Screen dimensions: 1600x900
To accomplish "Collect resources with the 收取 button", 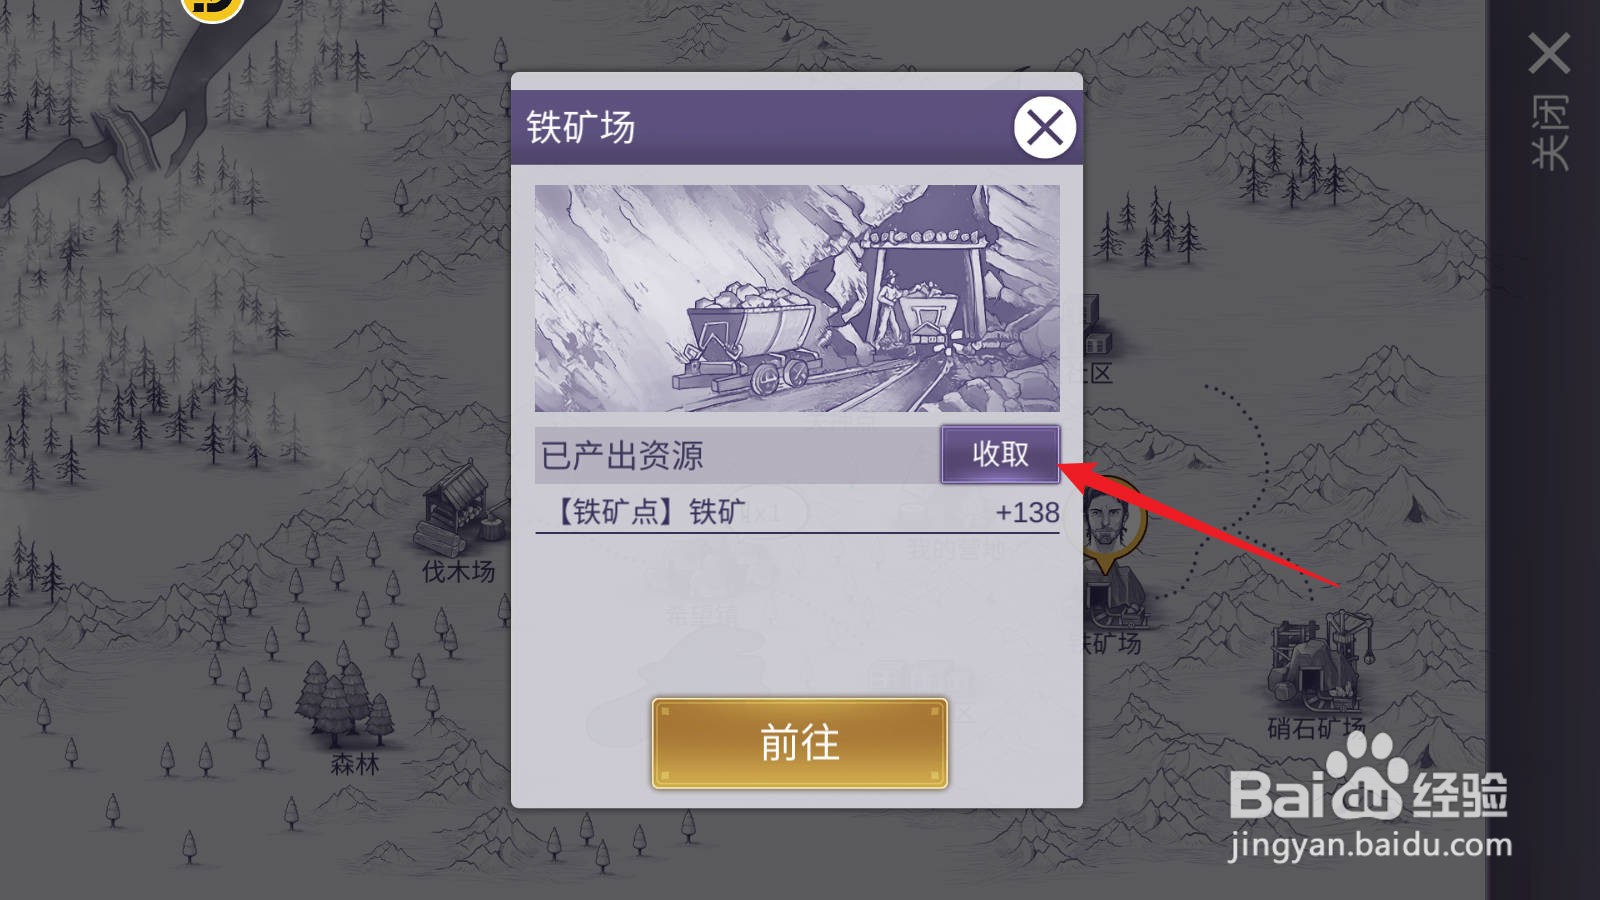I will 1000,454.
